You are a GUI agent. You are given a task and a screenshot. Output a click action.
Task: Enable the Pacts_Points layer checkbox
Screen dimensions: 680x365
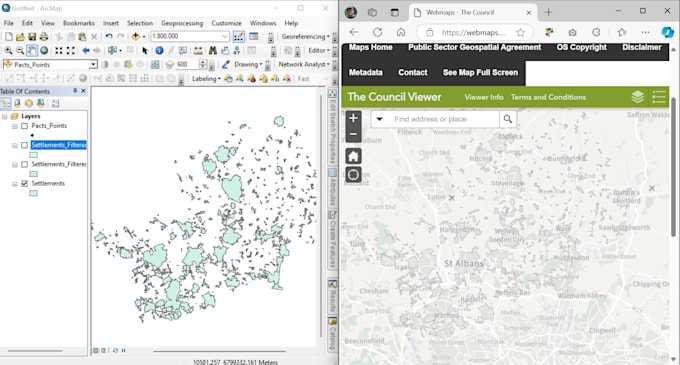[25, 126]
